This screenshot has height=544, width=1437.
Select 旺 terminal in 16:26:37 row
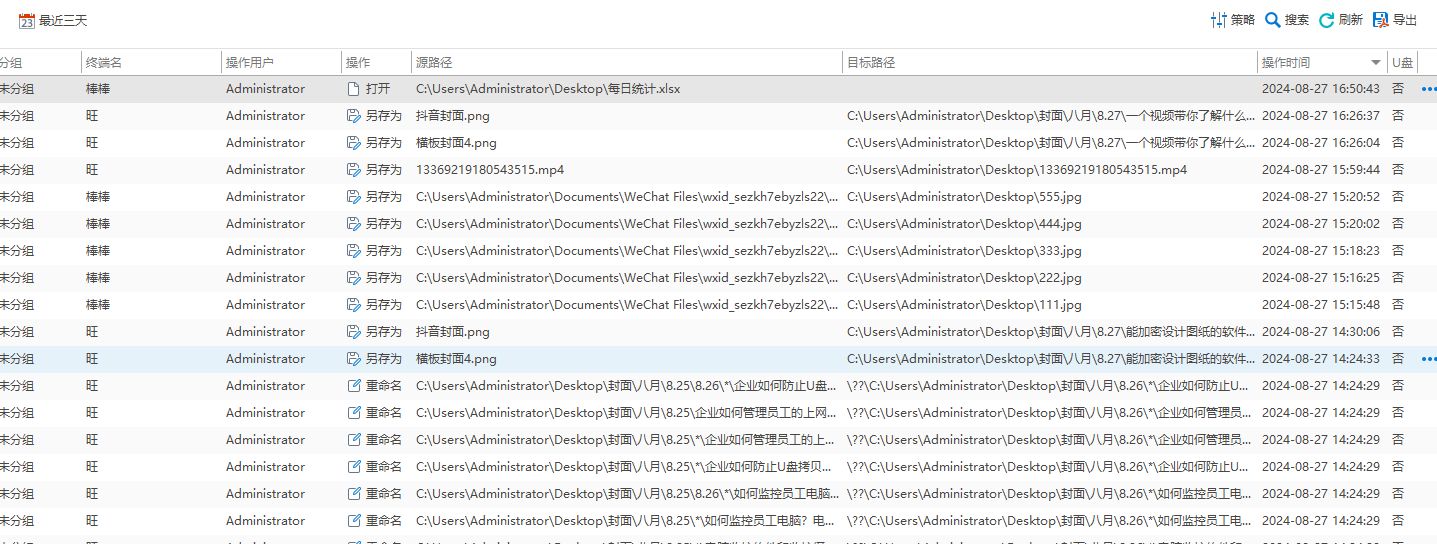point(92,116)
